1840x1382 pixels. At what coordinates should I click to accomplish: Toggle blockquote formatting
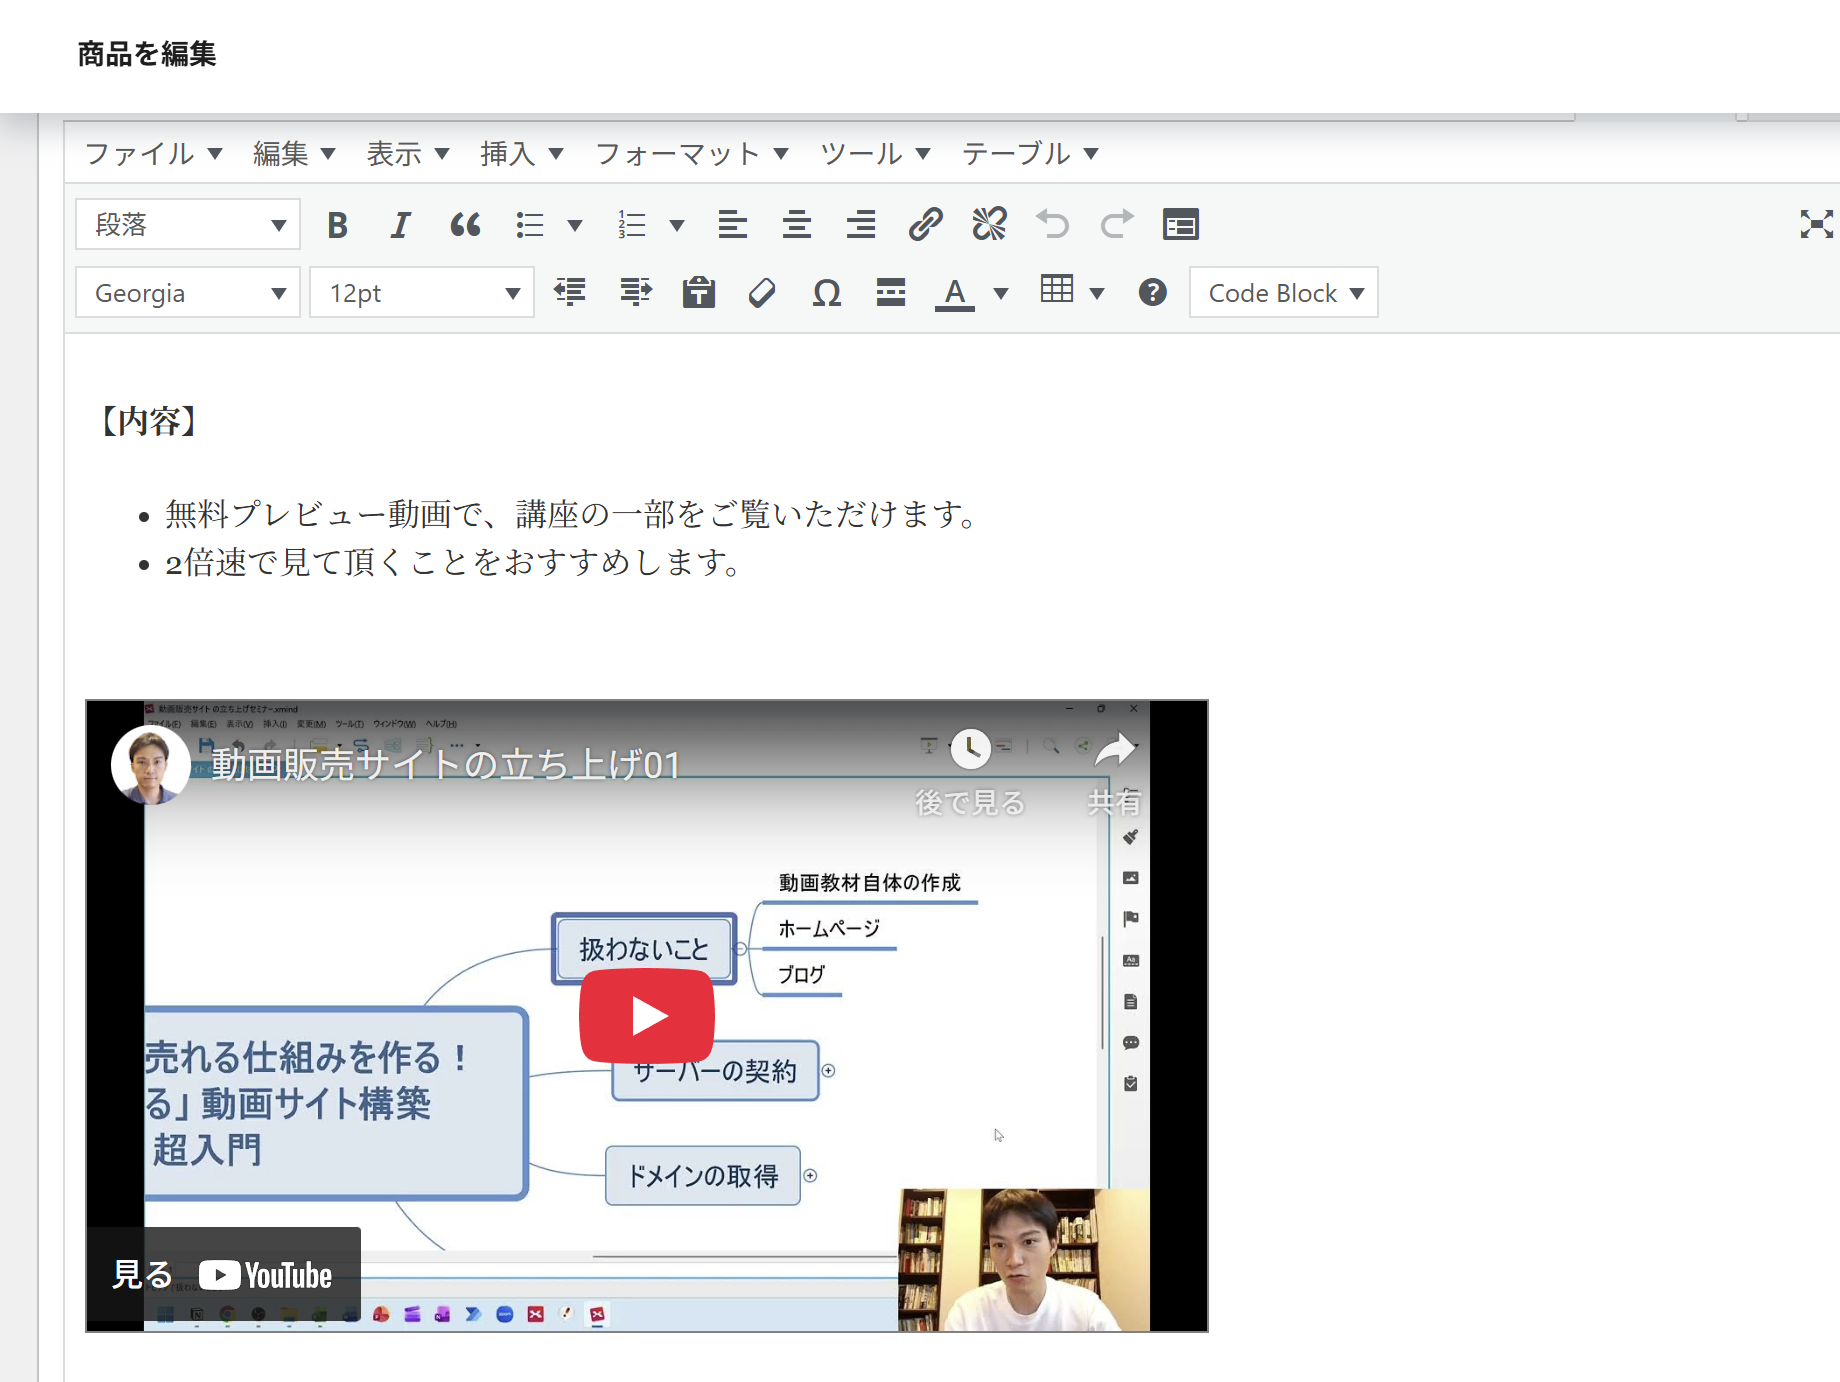pyautogui.click(x=465, y=225)
